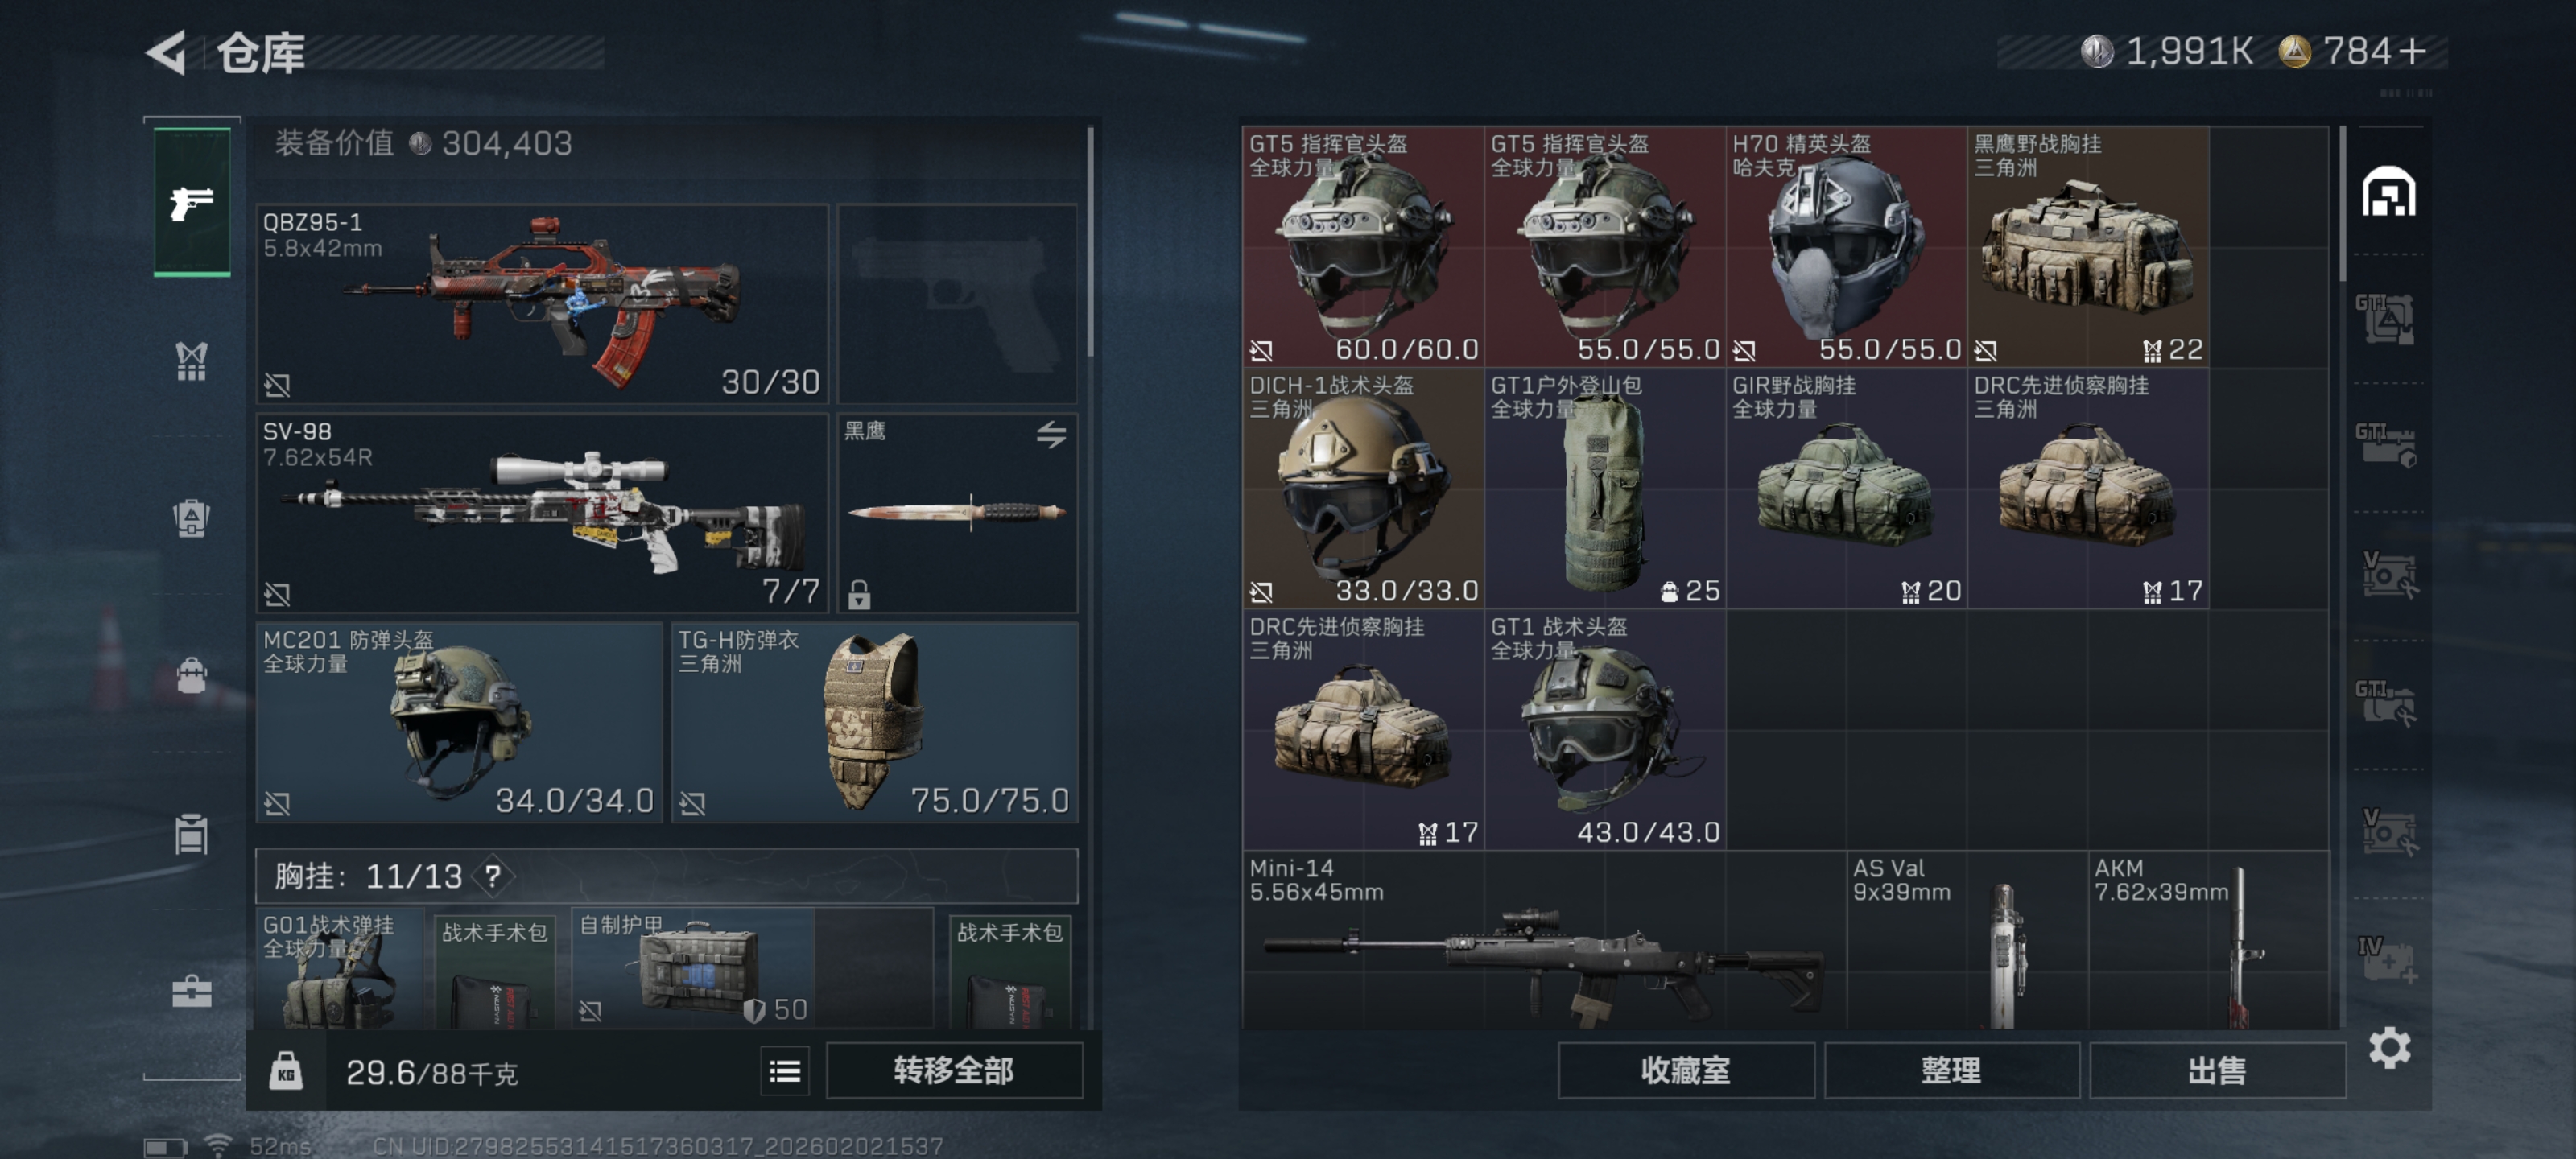The height and width of the screenshot is (1159, 2576).
Task: Add premium currency with plus sign
Action: pos(2410,51)
